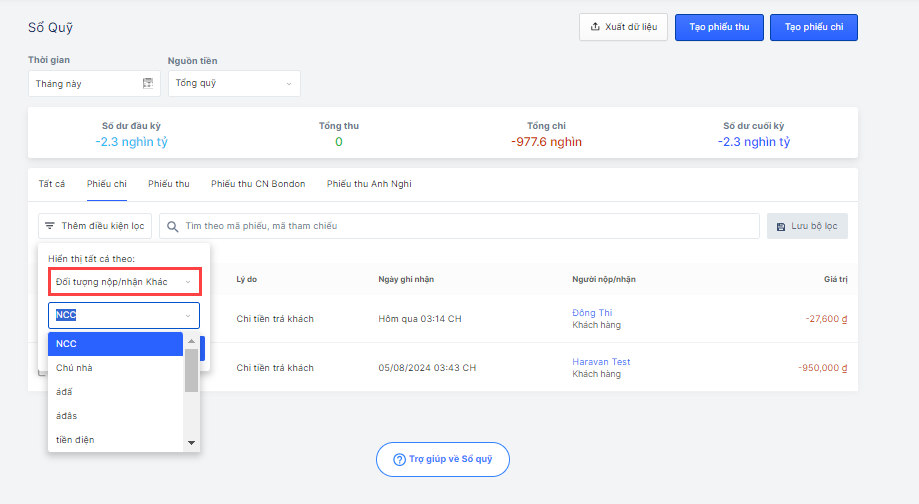
Task: Open the Đối tượng nộp/nhận Khác dropdown
Action: coord(124,282)
